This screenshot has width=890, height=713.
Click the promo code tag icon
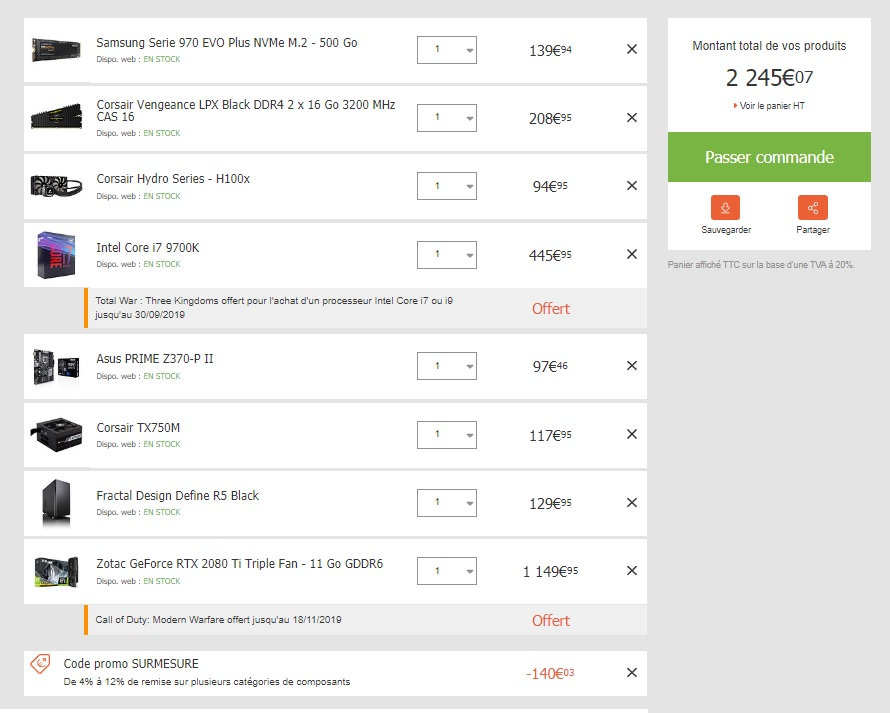40,664
